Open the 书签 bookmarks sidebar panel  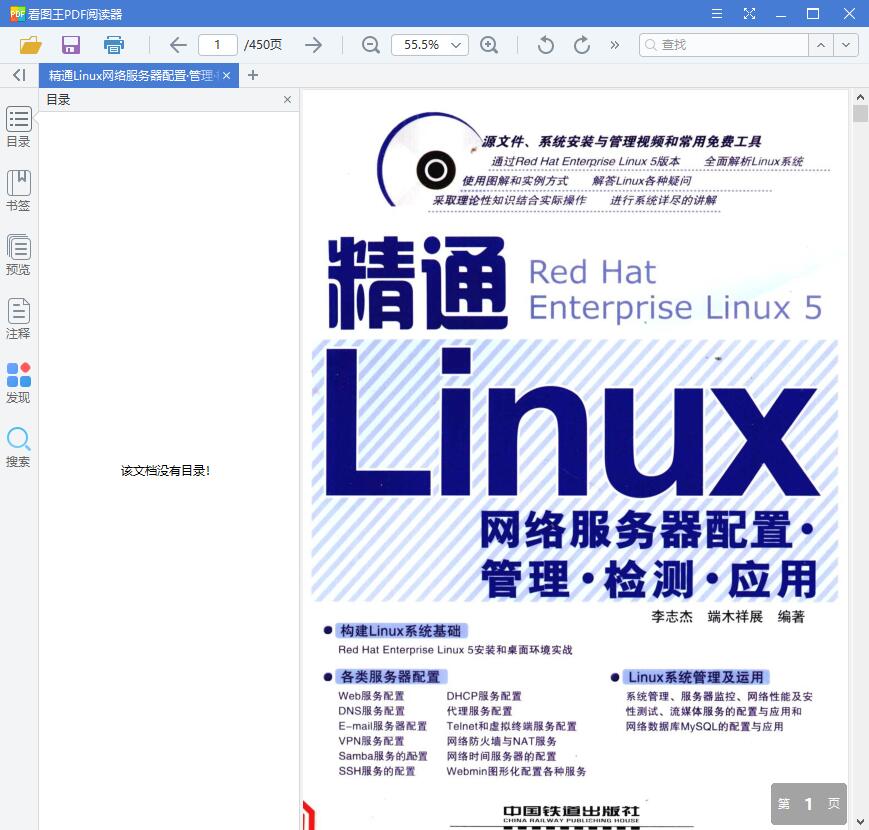18,191
